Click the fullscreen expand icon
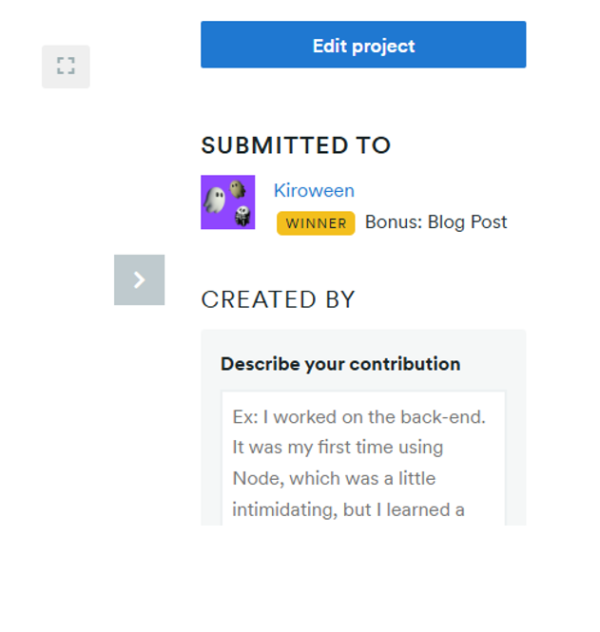Viewport: 600px width, 632px height. pos(66,67)
